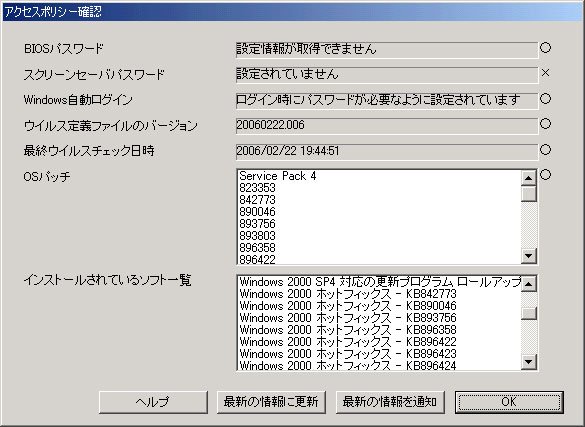
Task: Click the ウイルス定義ファイルのバージョン label
Action: pos(110,126)
